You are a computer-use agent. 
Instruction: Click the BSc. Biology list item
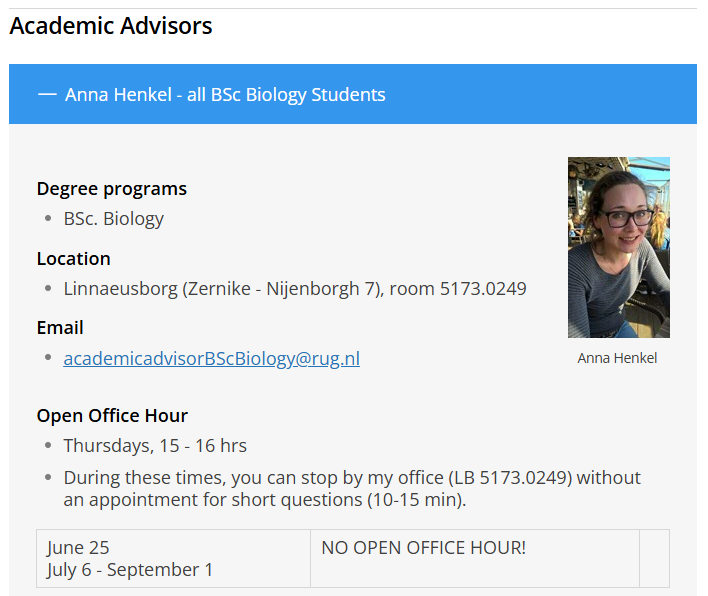[113, 219]
